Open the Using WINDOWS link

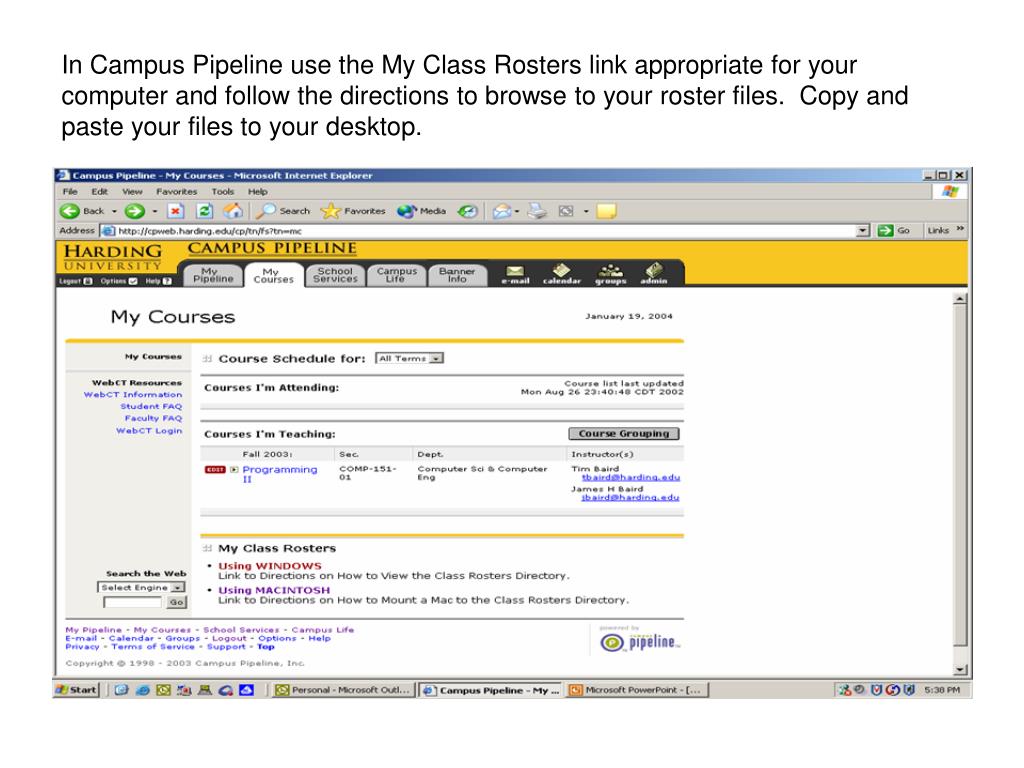click(270, 566)
